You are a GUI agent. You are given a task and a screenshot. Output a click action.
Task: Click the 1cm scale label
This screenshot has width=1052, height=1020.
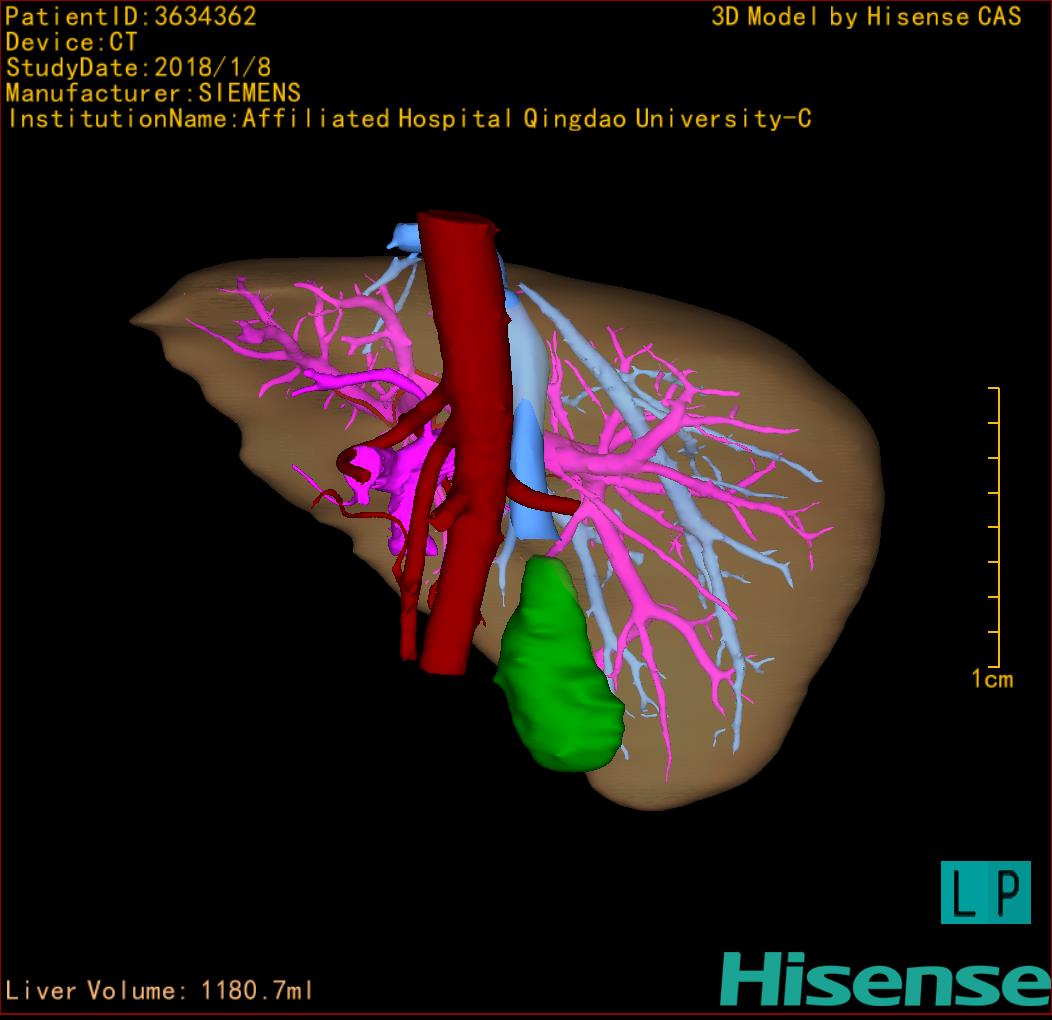click(x=991, y=680)
